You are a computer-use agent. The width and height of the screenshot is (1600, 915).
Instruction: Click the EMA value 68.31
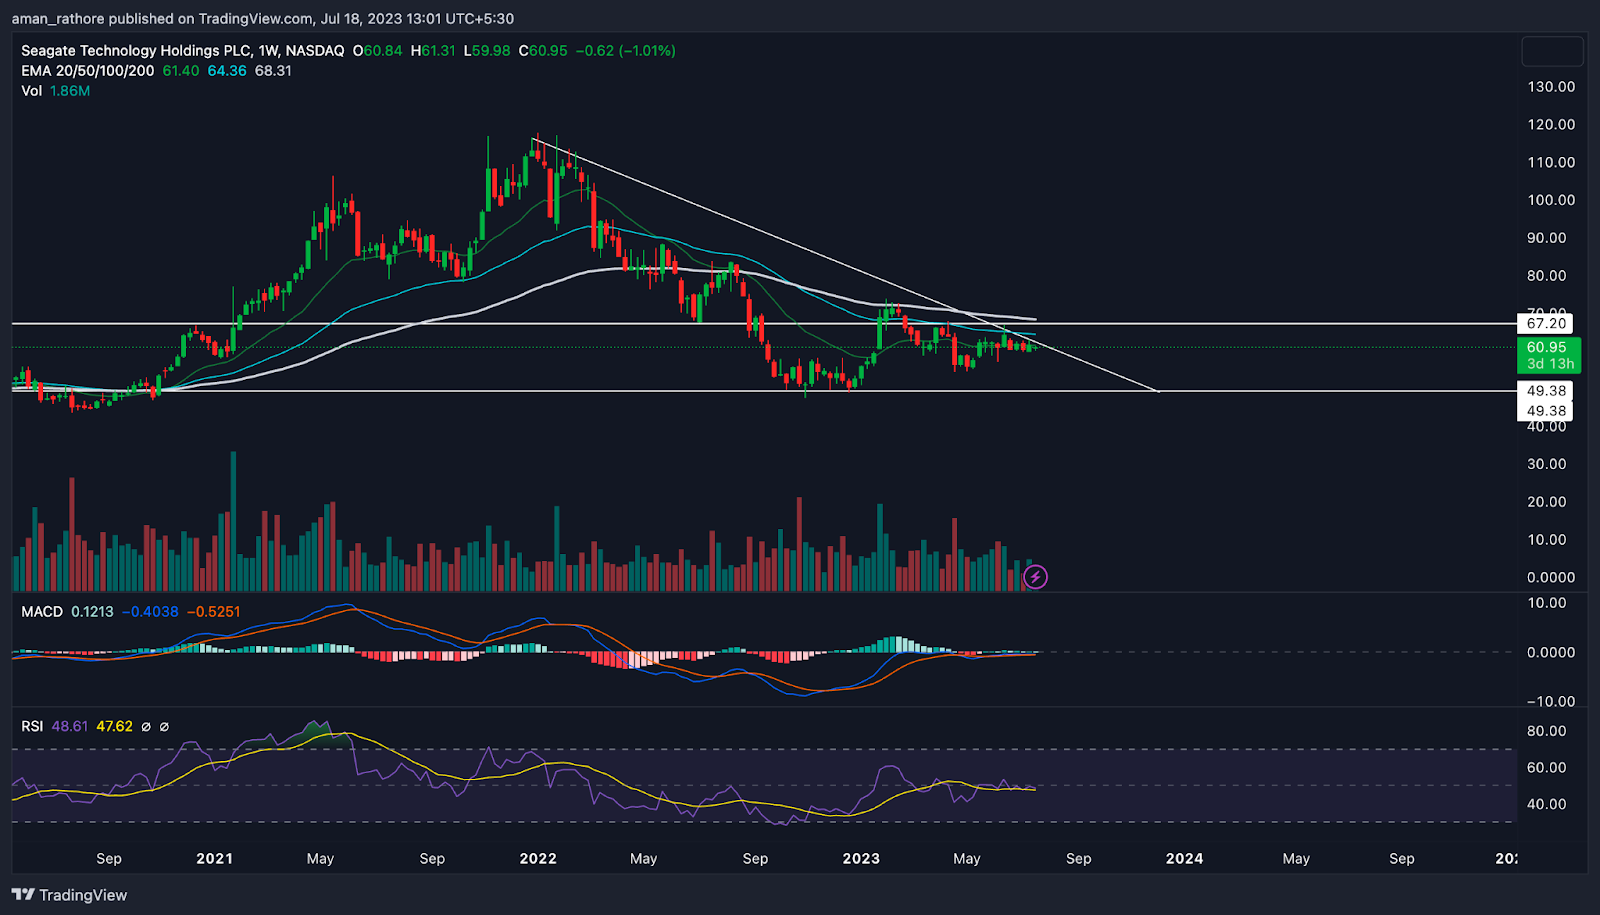tap(273, 71)
